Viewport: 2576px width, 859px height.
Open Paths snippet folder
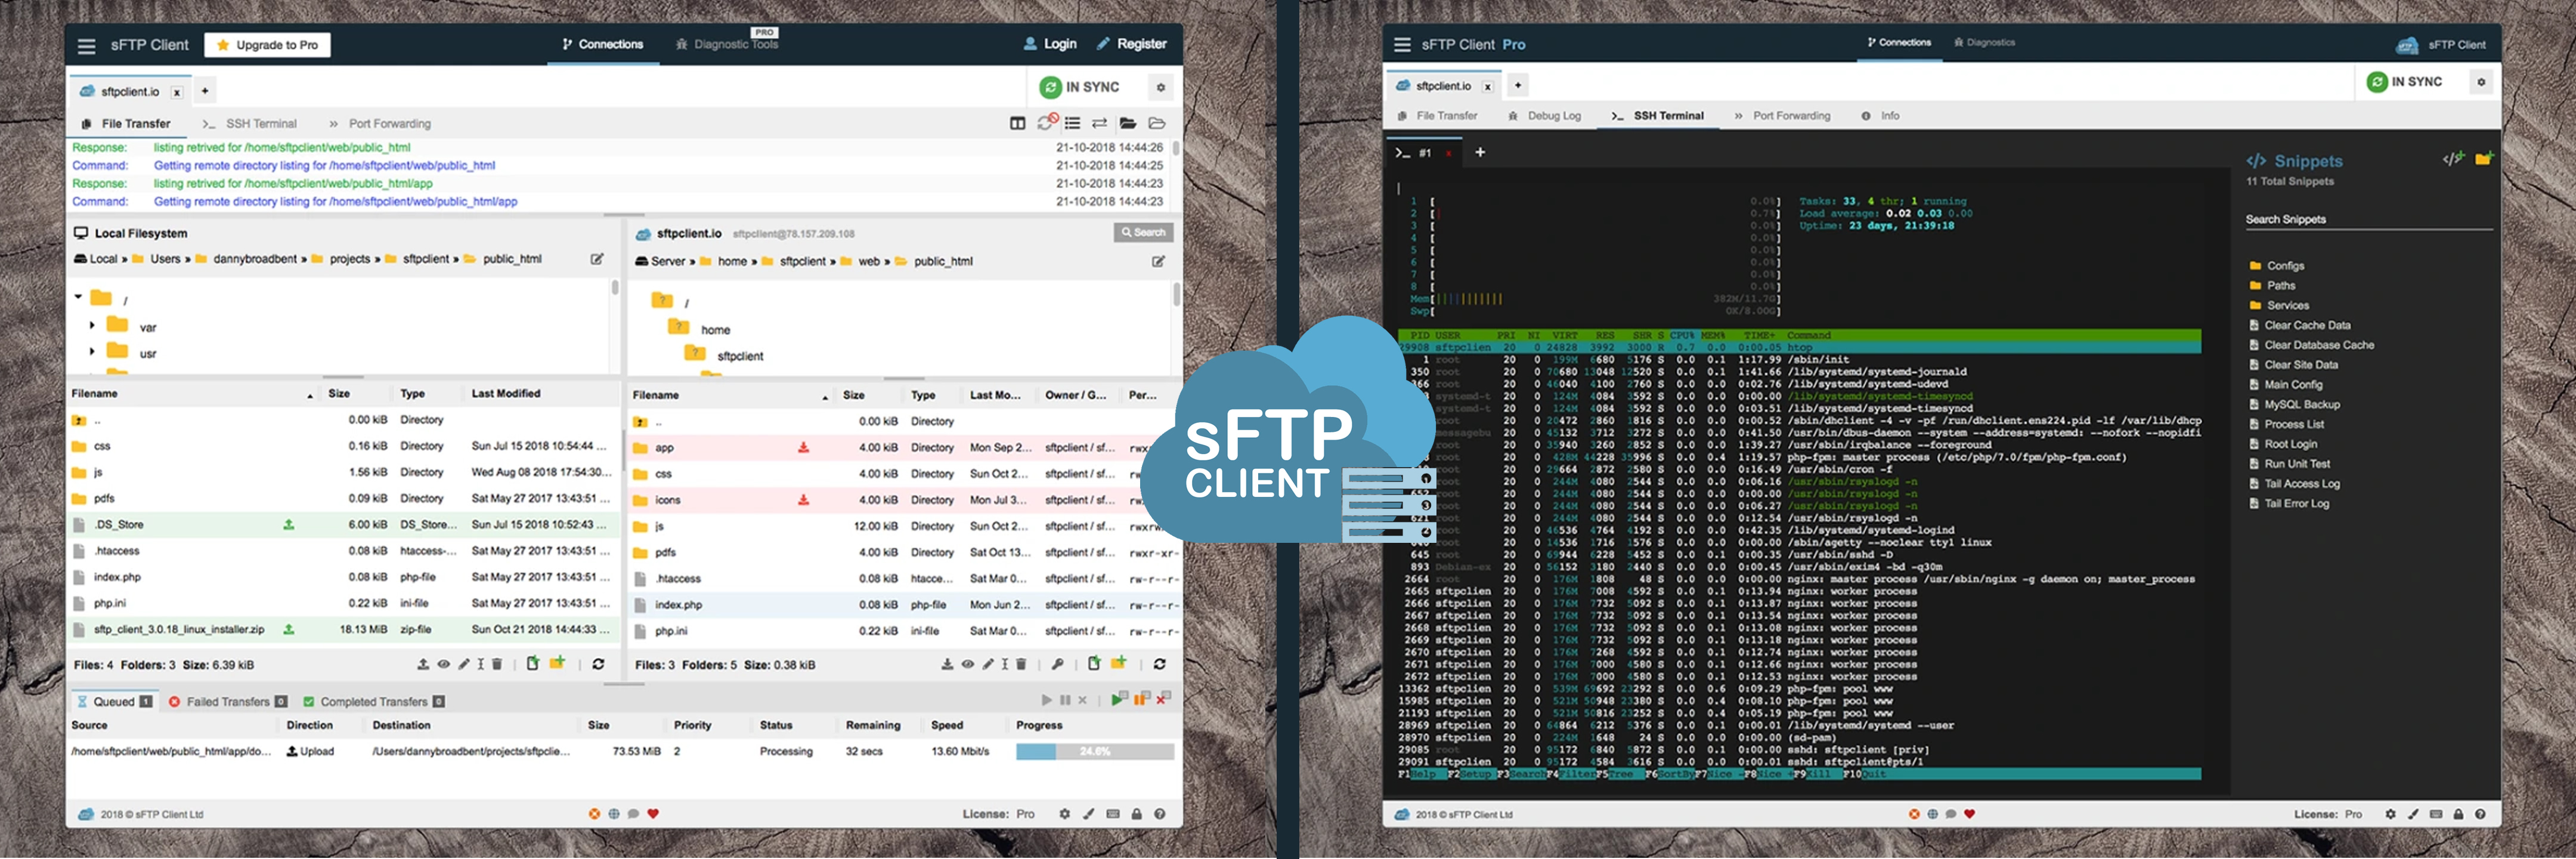click(x=2272, y=286)
